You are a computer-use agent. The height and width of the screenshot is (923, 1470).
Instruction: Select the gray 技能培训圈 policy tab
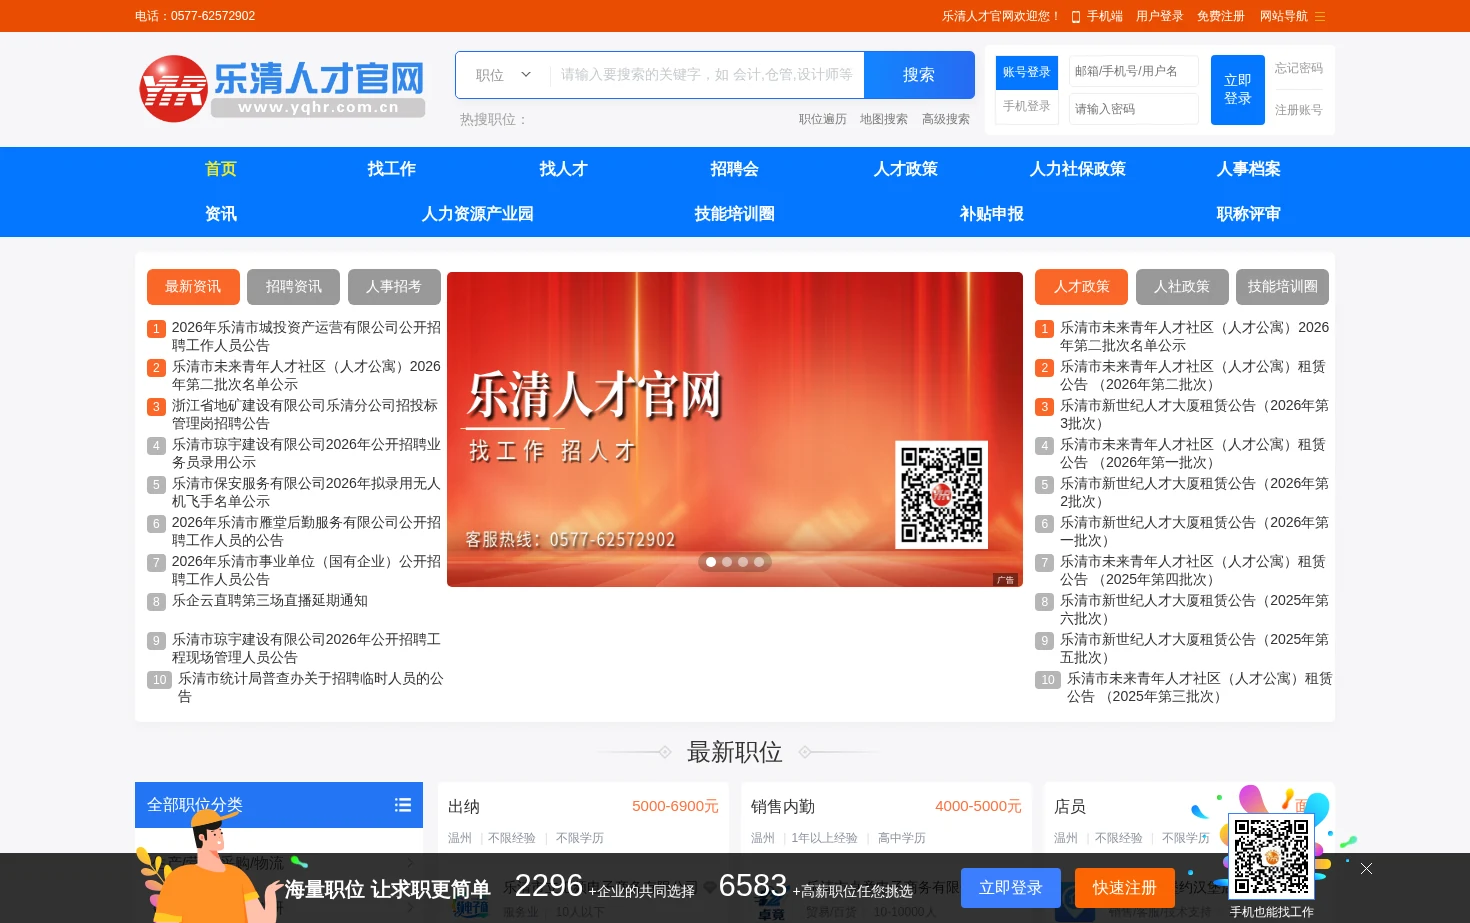click(x=1283, y=287)
